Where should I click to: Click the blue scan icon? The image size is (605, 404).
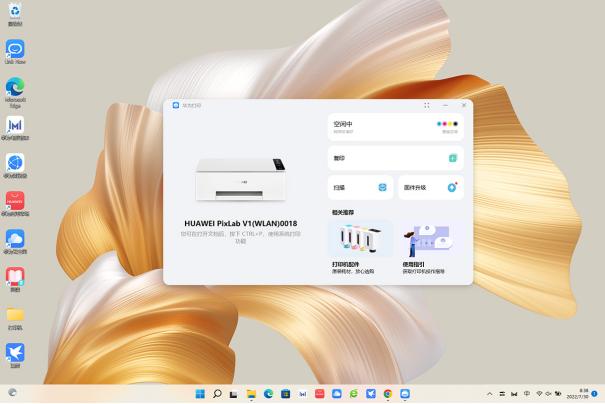click(x=382, y=188)
